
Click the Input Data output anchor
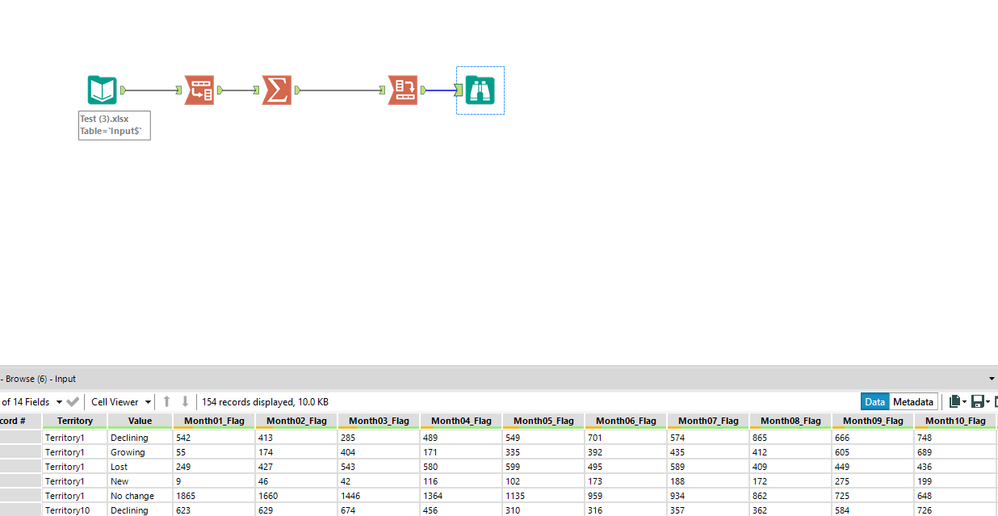coord(122,90)
